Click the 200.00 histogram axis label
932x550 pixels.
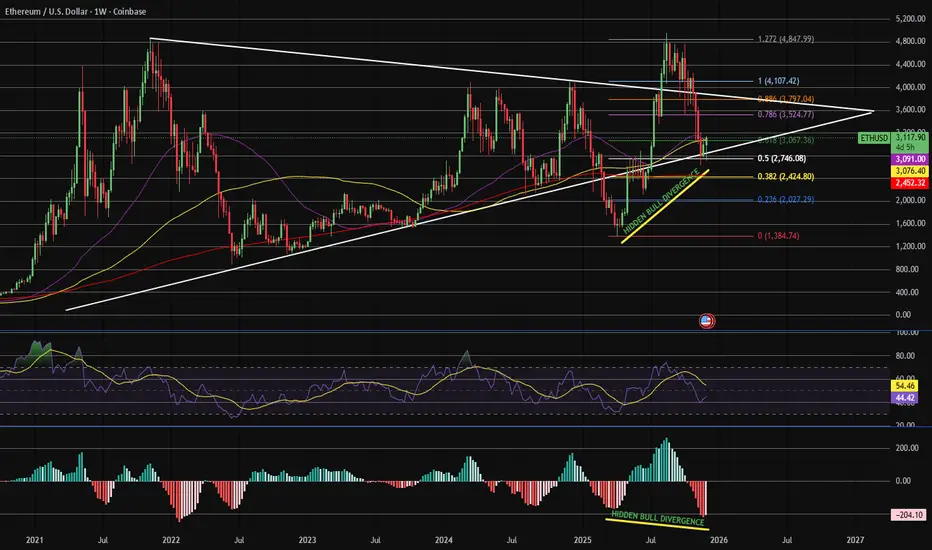(906, 448)
